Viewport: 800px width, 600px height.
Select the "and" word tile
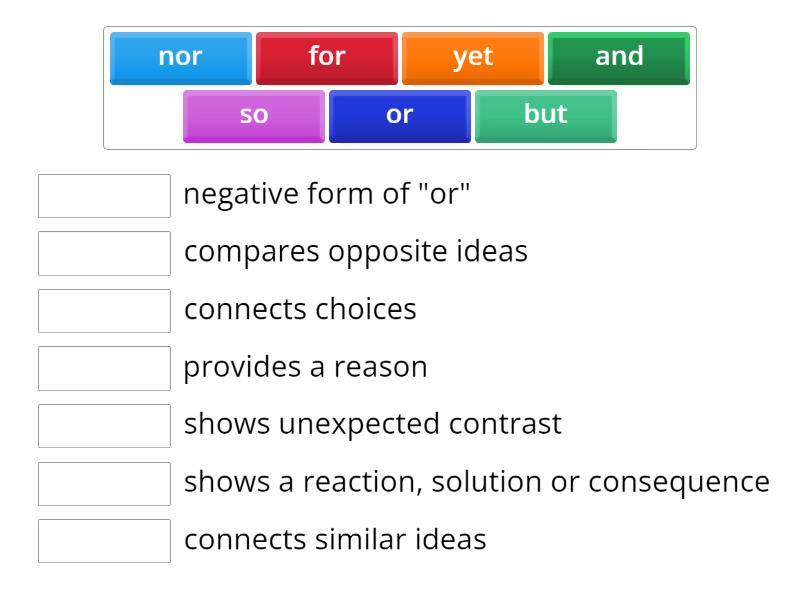click(x=618, y=58)
